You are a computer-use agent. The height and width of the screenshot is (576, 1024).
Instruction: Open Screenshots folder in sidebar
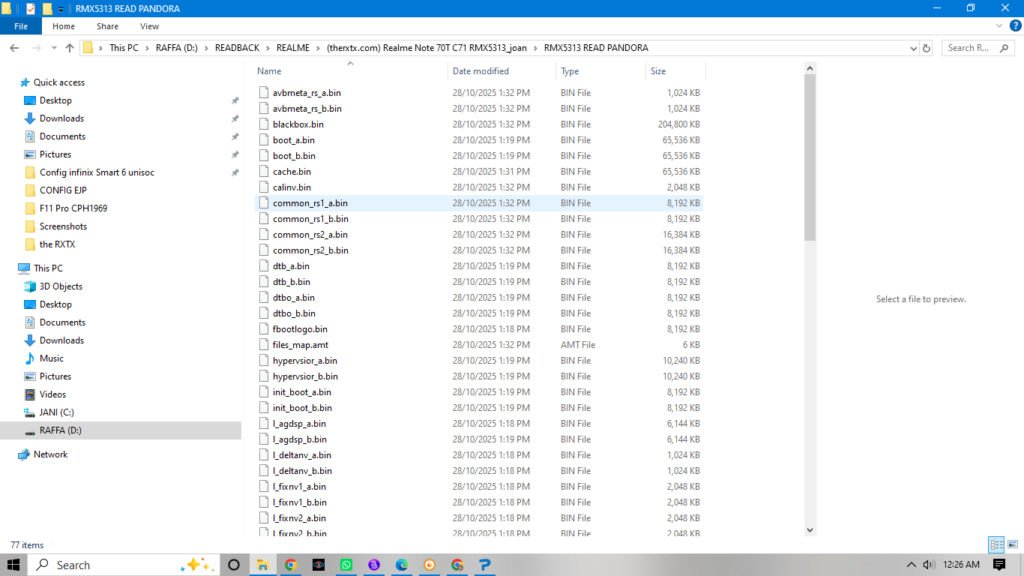(63, 226)
